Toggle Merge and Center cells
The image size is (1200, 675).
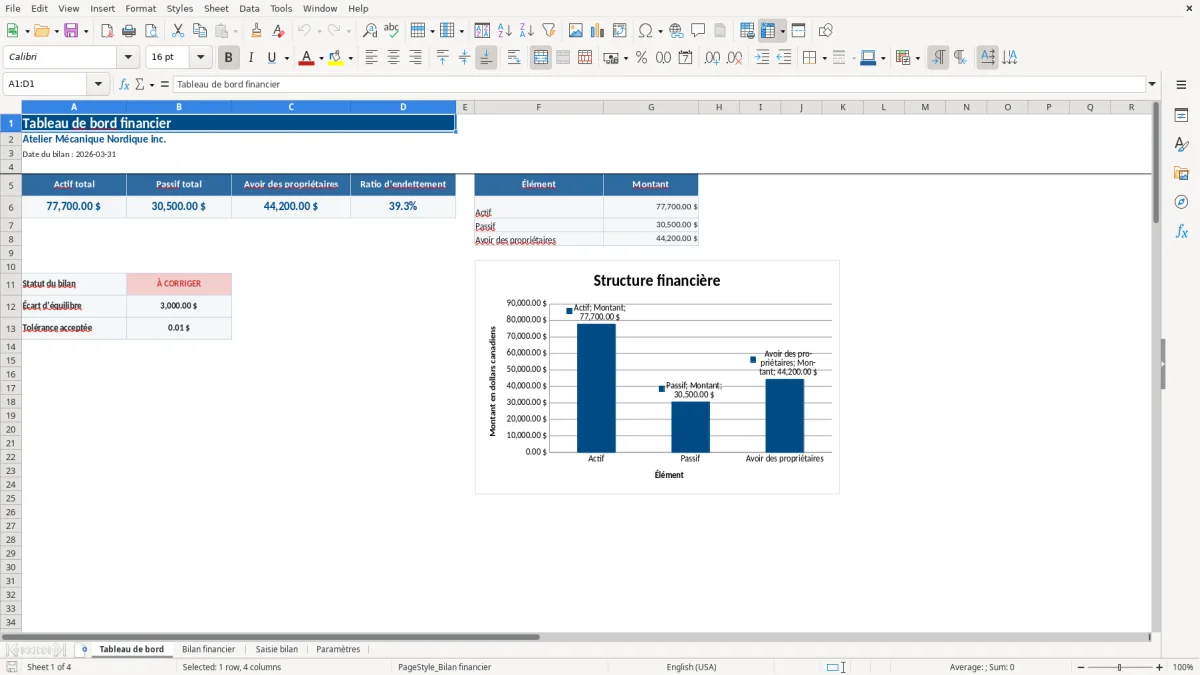541,58
